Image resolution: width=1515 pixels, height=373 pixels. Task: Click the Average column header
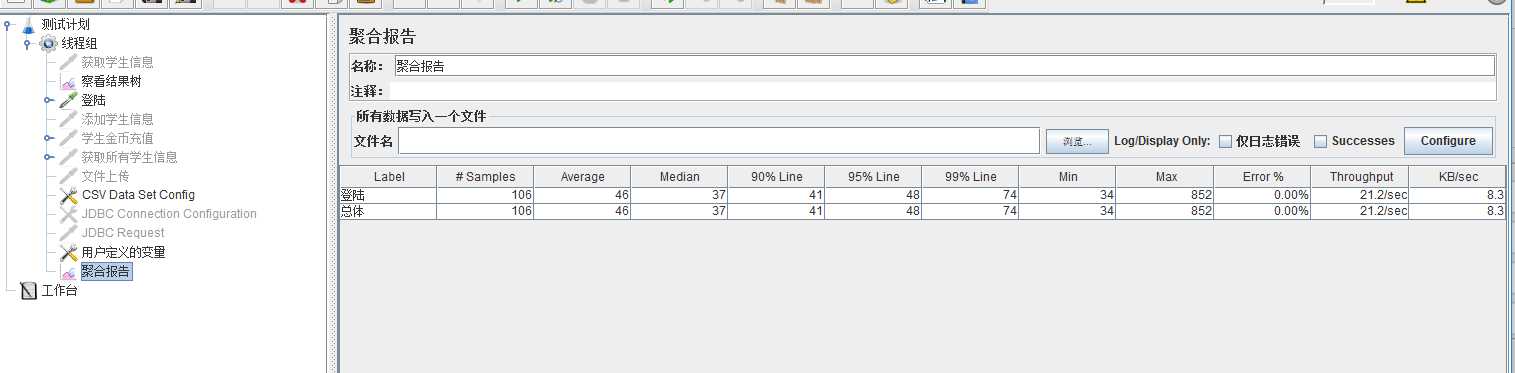pyautogui.click(x=582, y=176)
